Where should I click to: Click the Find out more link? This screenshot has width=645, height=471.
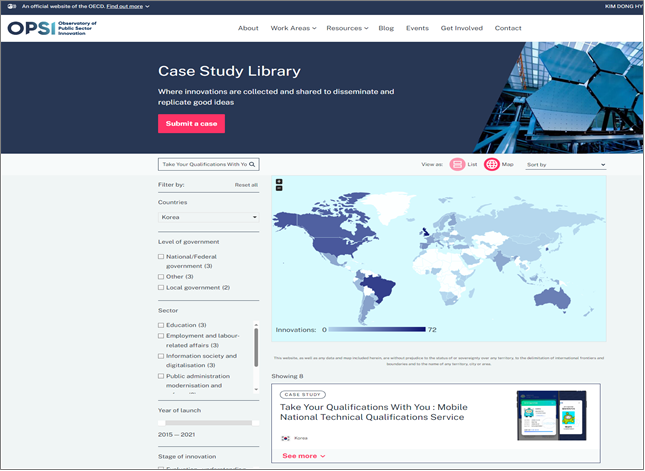pyautogui.click(x=125, y=6)
